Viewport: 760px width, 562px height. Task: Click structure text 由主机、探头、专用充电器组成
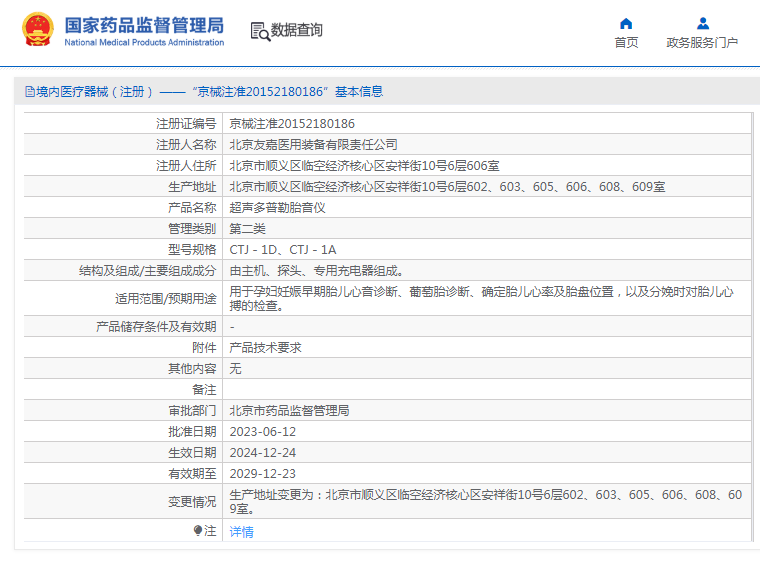click(x=316, y=271)
